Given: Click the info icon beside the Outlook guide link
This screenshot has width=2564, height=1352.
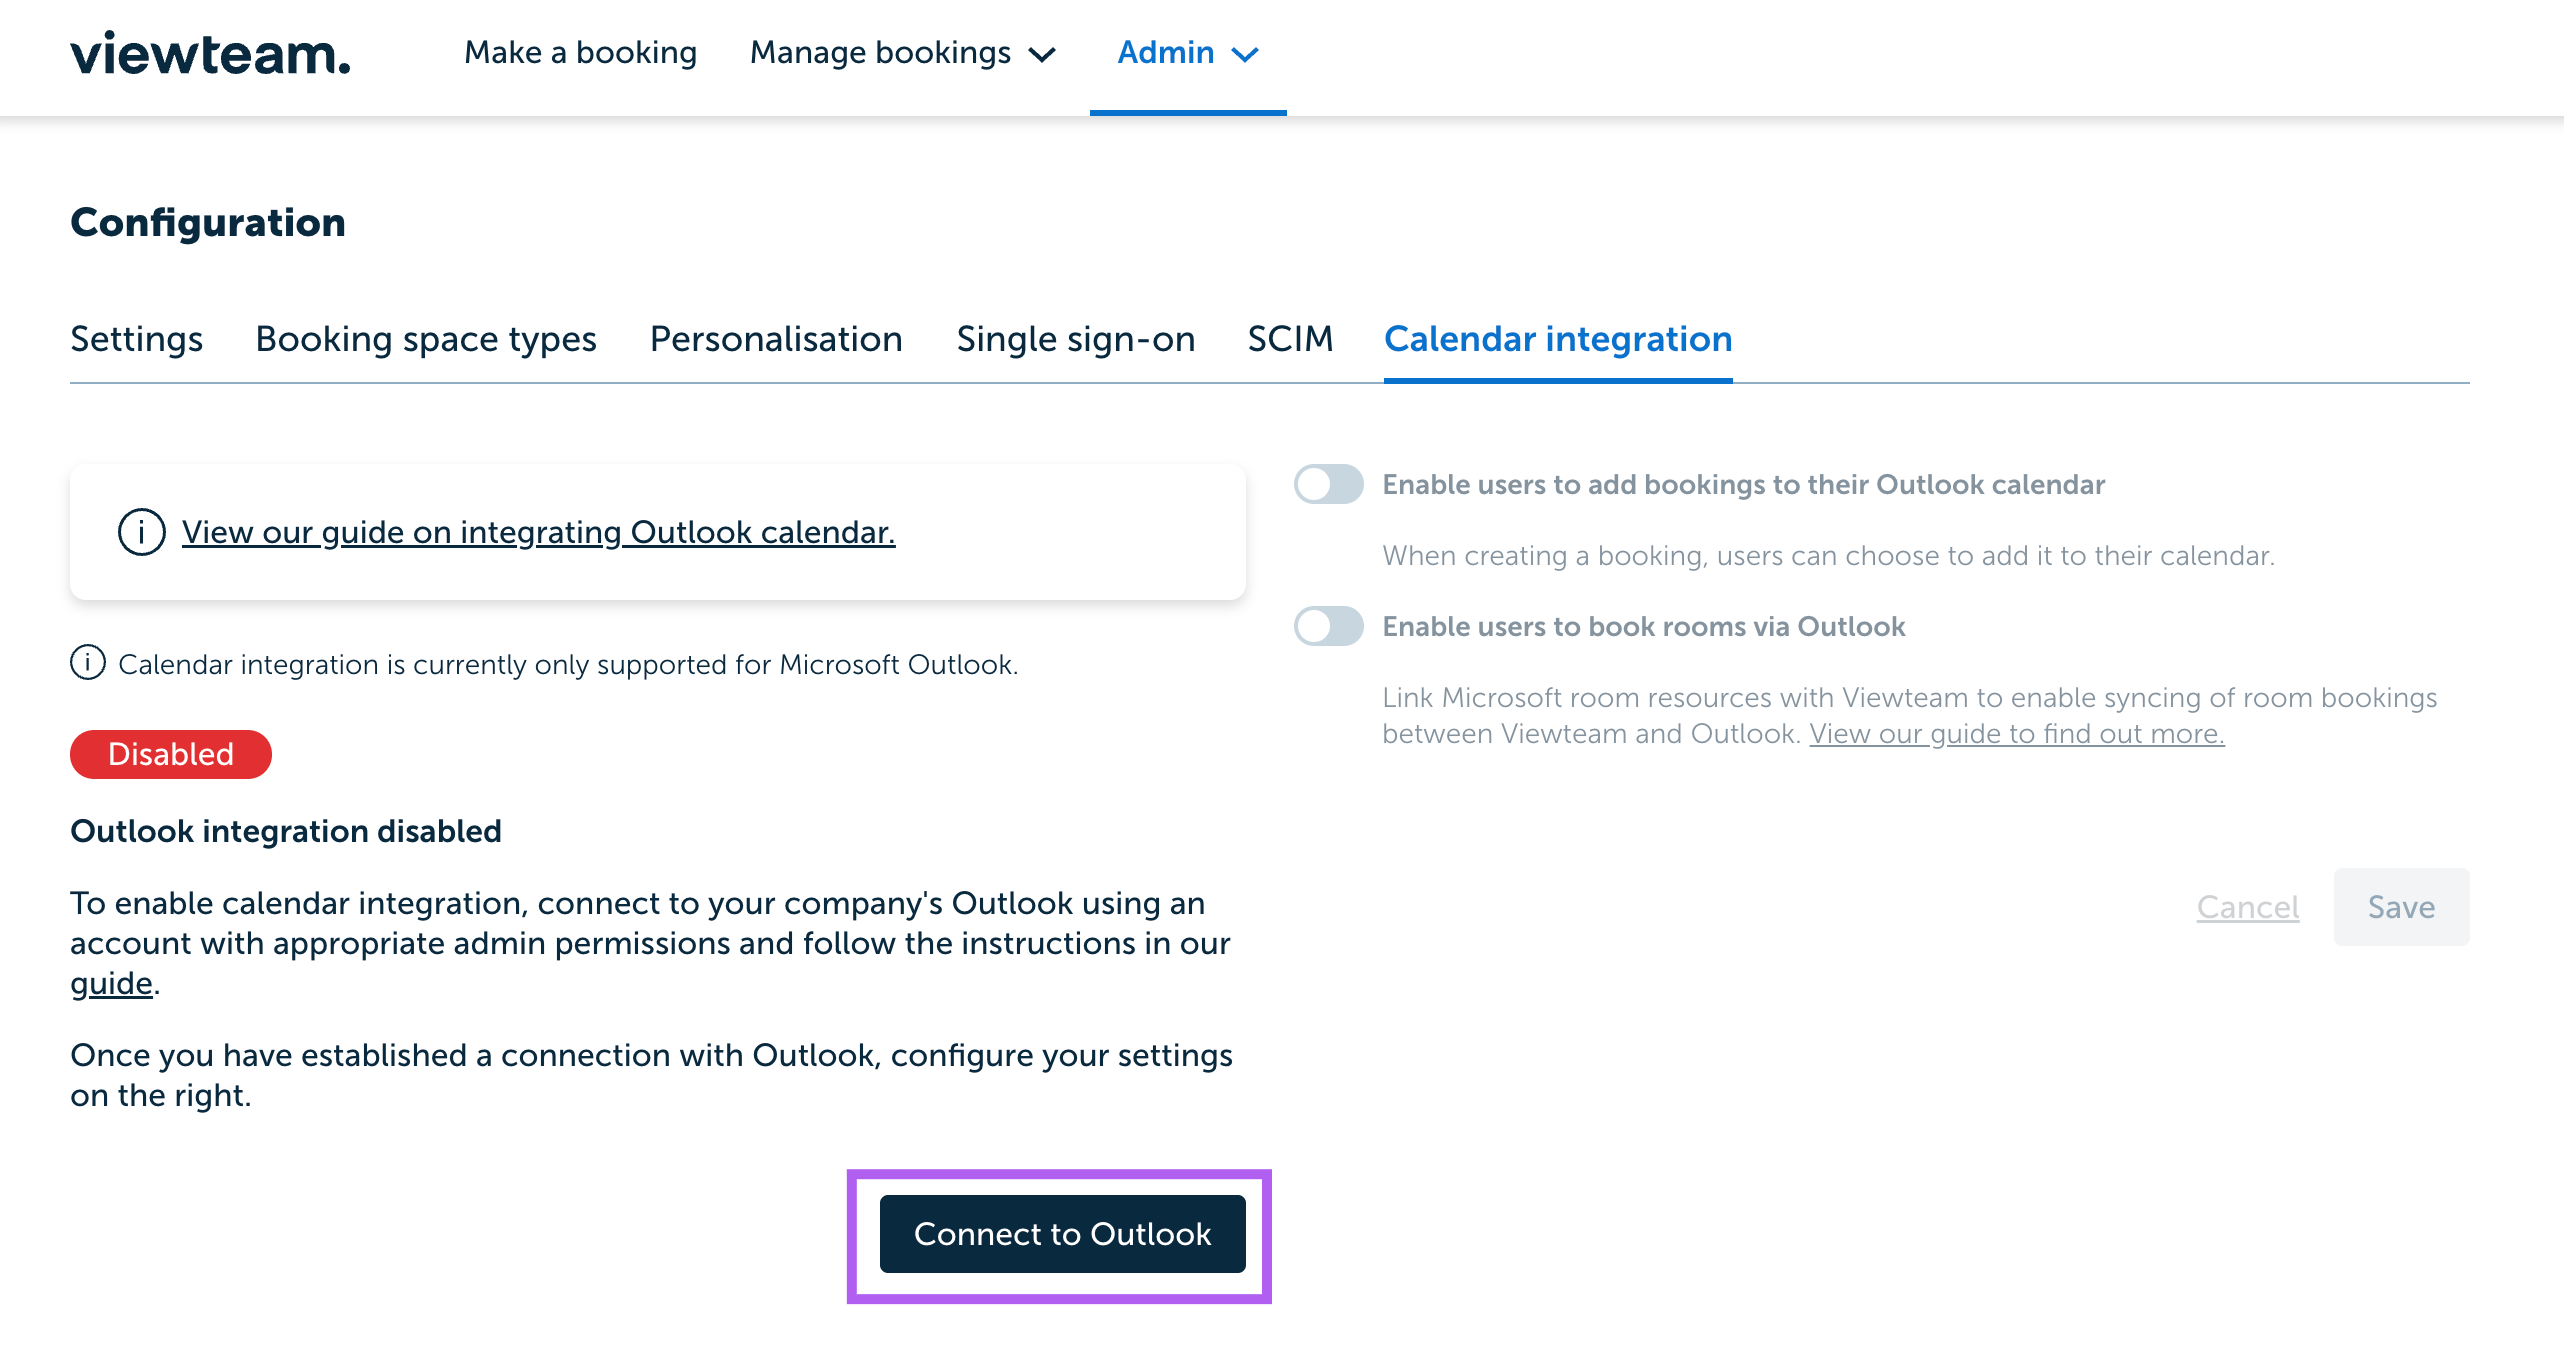Looking at the screenshot, I should (141, 532).
